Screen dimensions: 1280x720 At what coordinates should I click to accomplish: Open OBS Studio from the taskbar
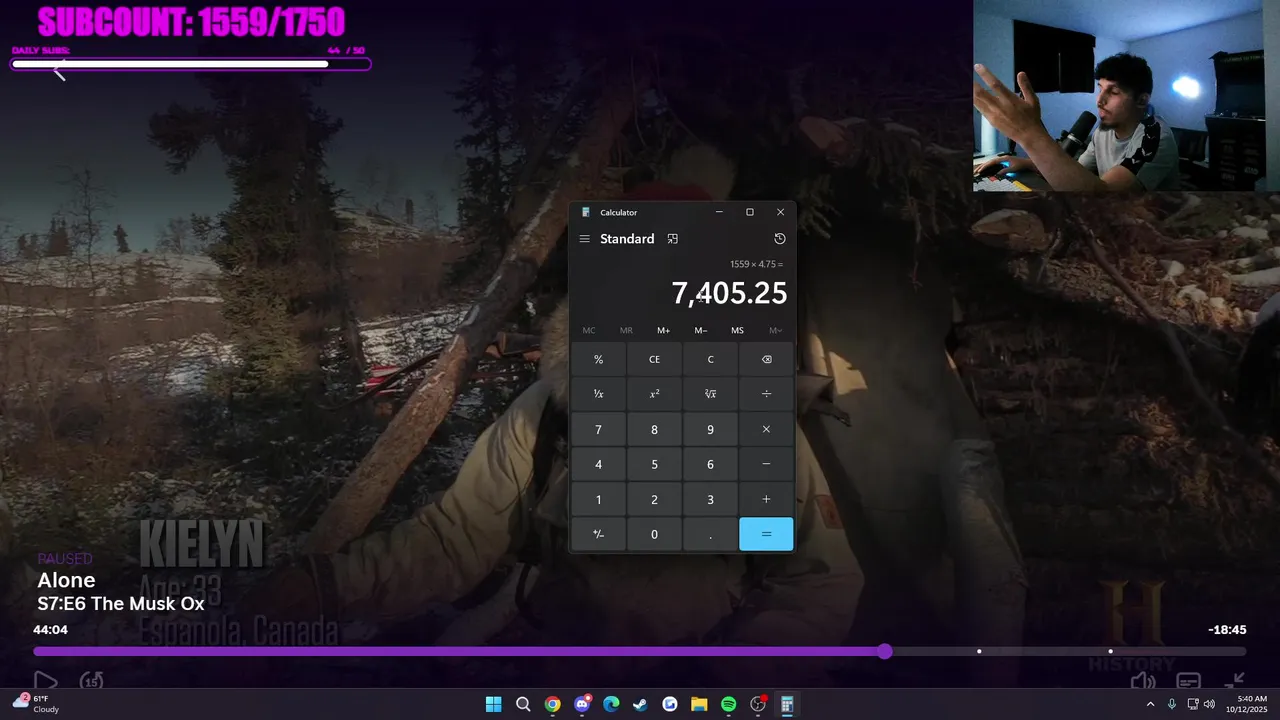point(758,704)
